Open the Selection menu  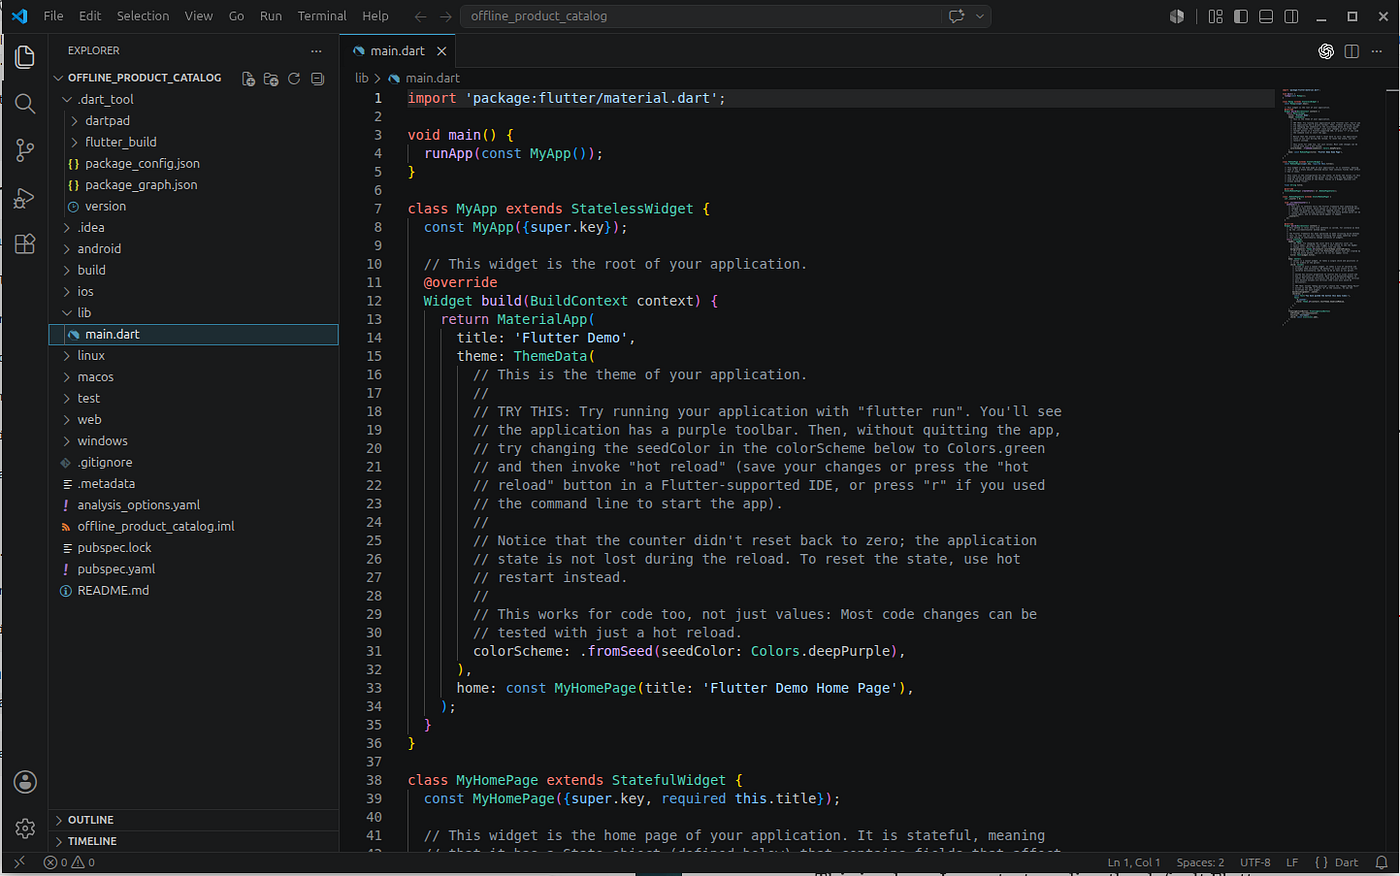143,16
